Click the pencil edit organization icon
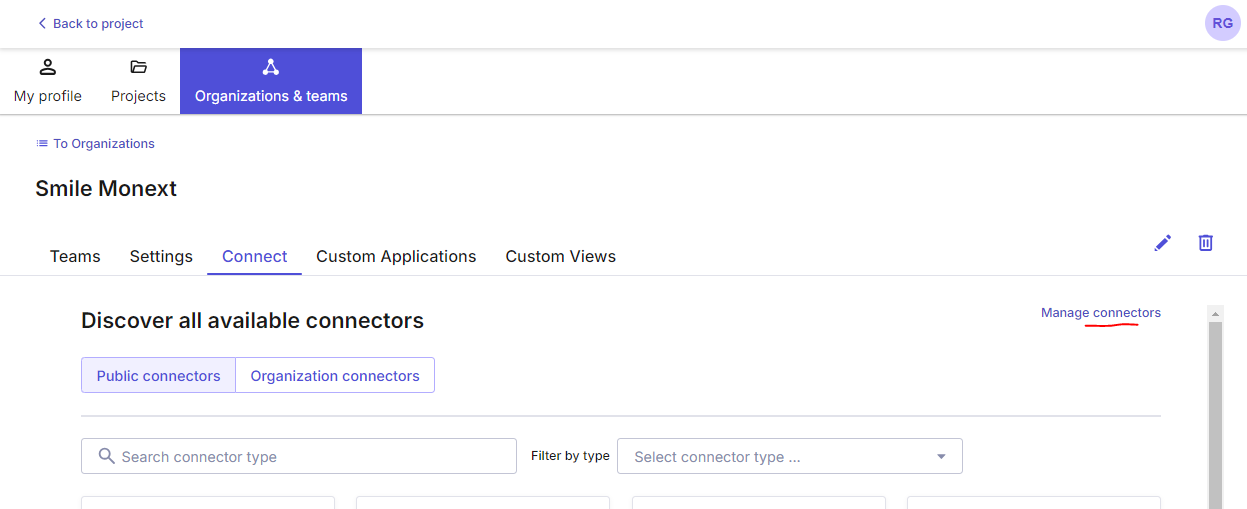The image size is (1247, 509). click(x=1162, y=243)
